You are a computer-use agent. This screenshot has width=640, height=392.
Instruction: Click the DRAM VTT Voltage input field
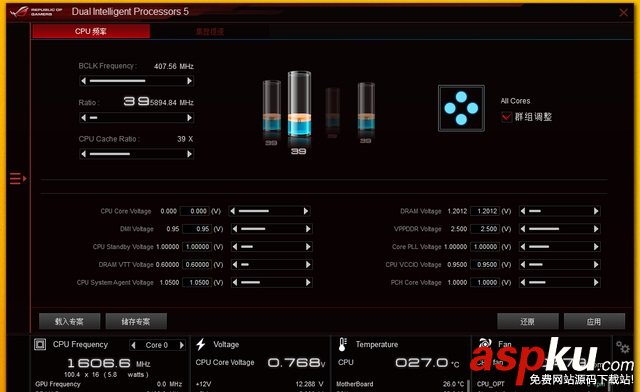[x=197, y=265]
